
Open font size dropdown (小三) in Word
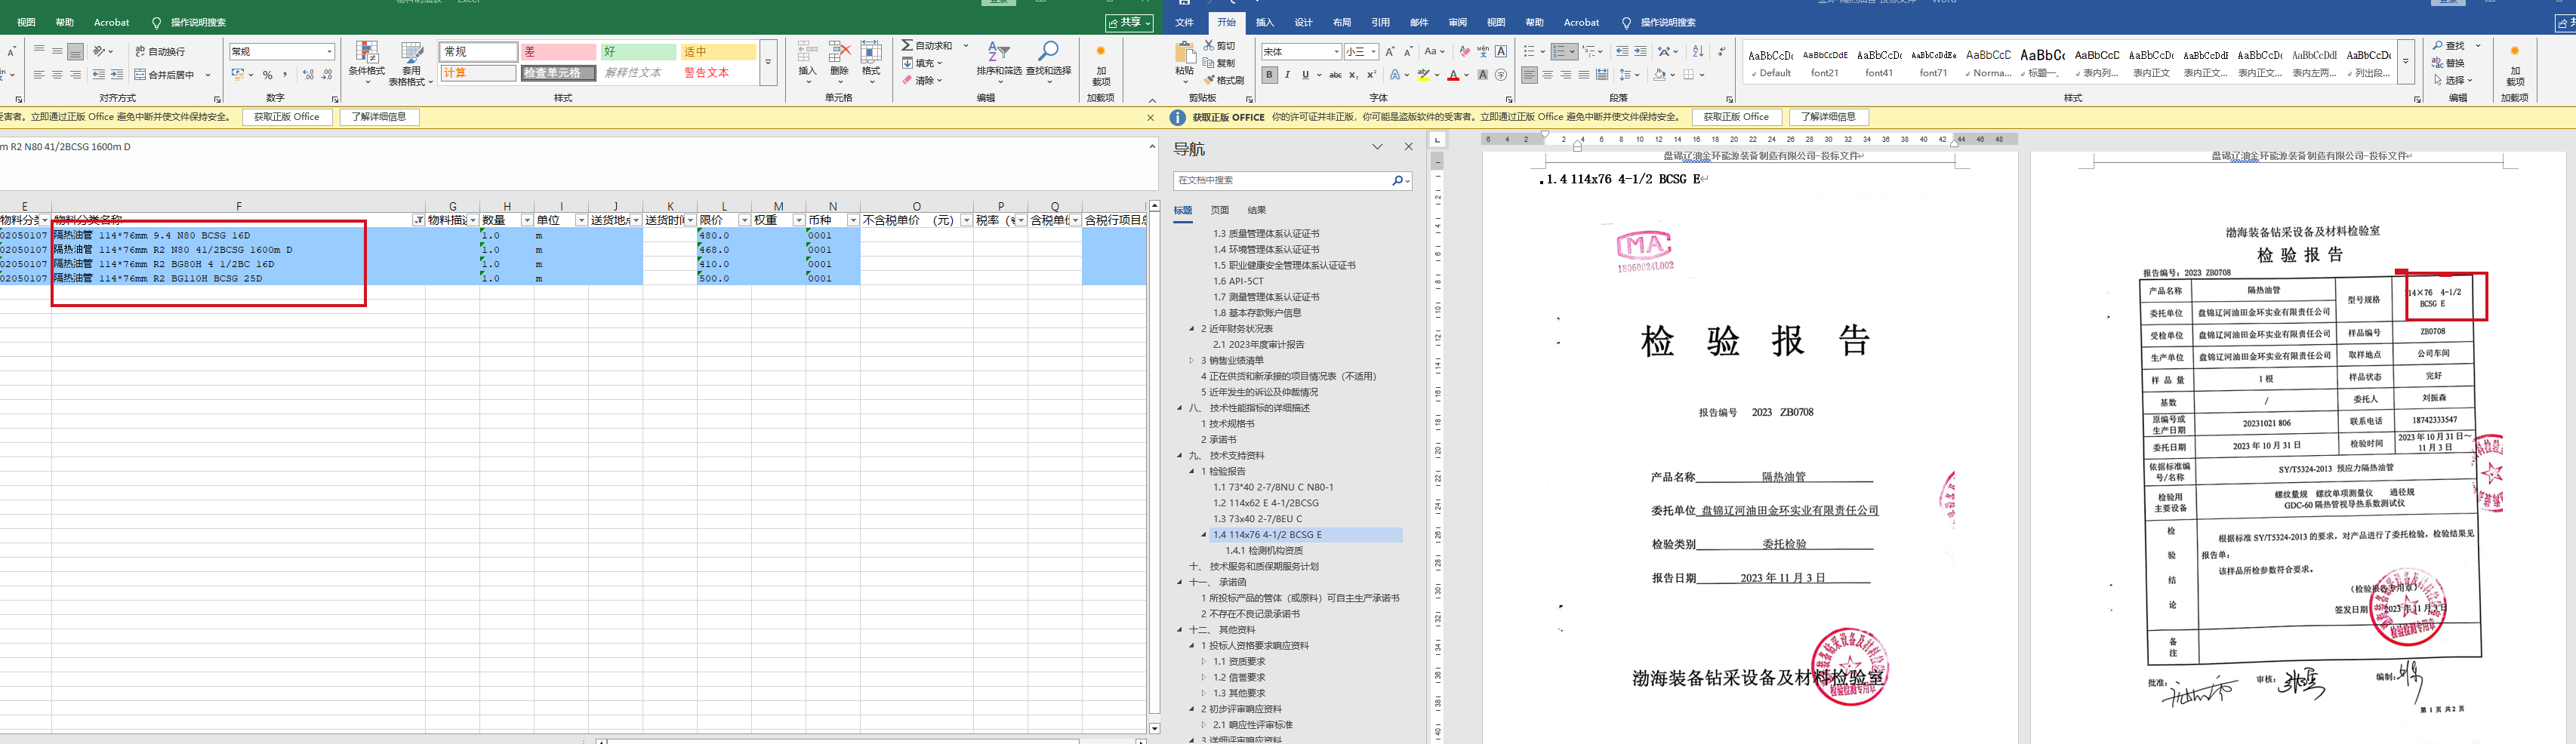tap(1374, 52)
